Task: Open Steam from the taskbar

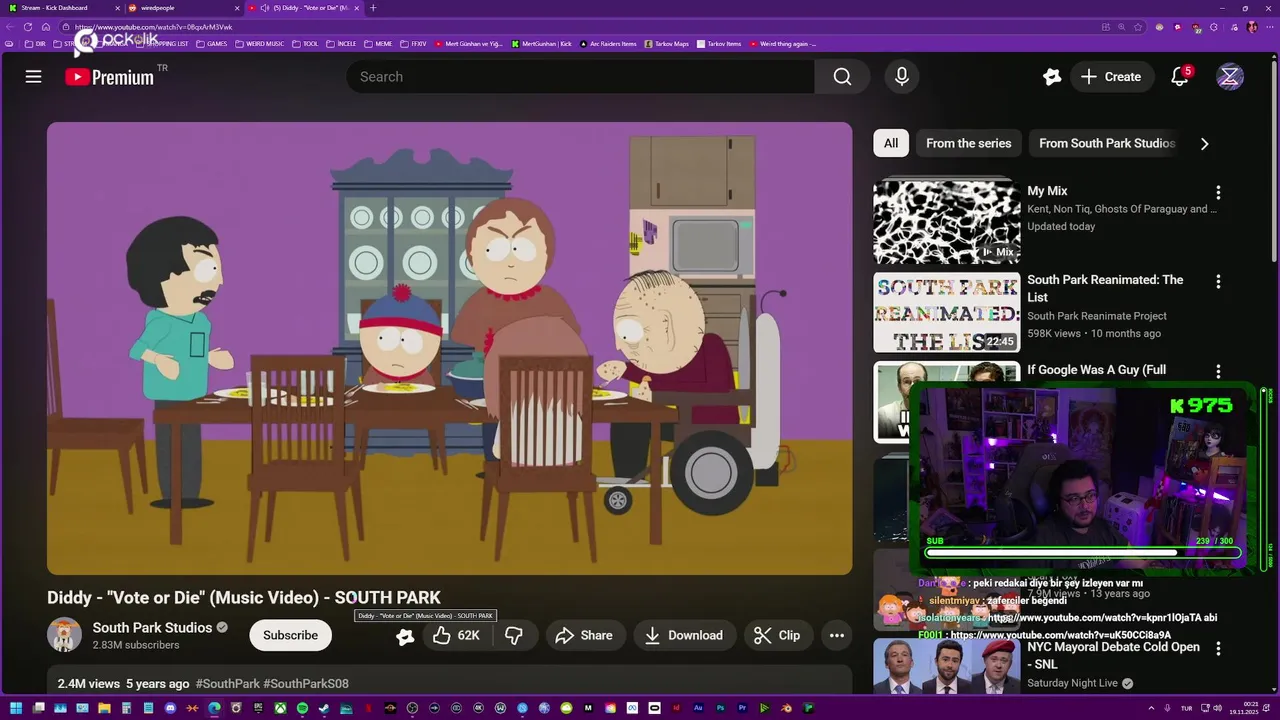Action: point(324,709)
